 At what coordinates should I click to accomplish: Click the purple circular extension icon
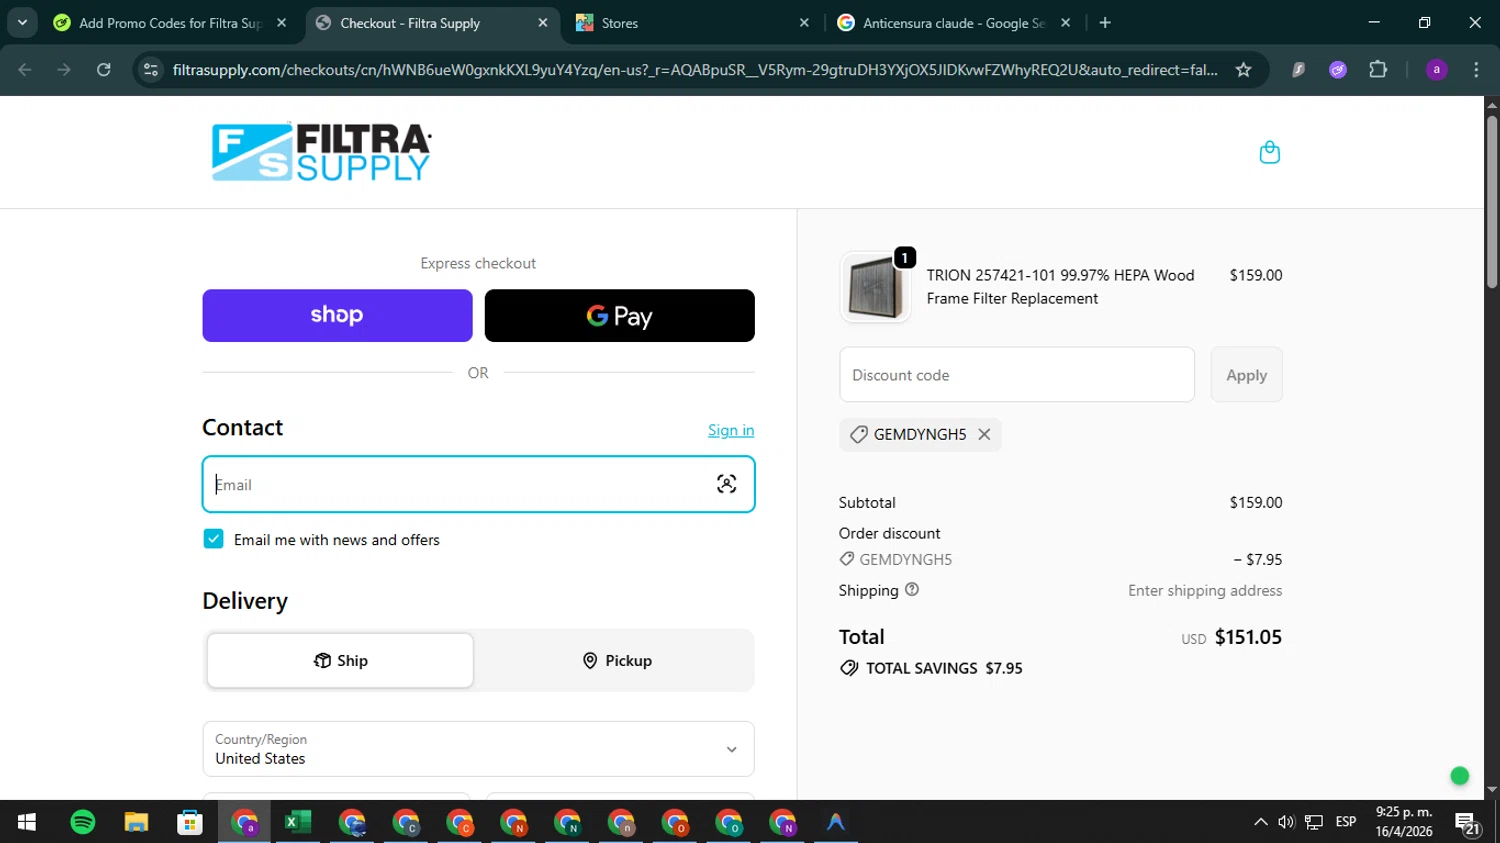pos(1338,70)
